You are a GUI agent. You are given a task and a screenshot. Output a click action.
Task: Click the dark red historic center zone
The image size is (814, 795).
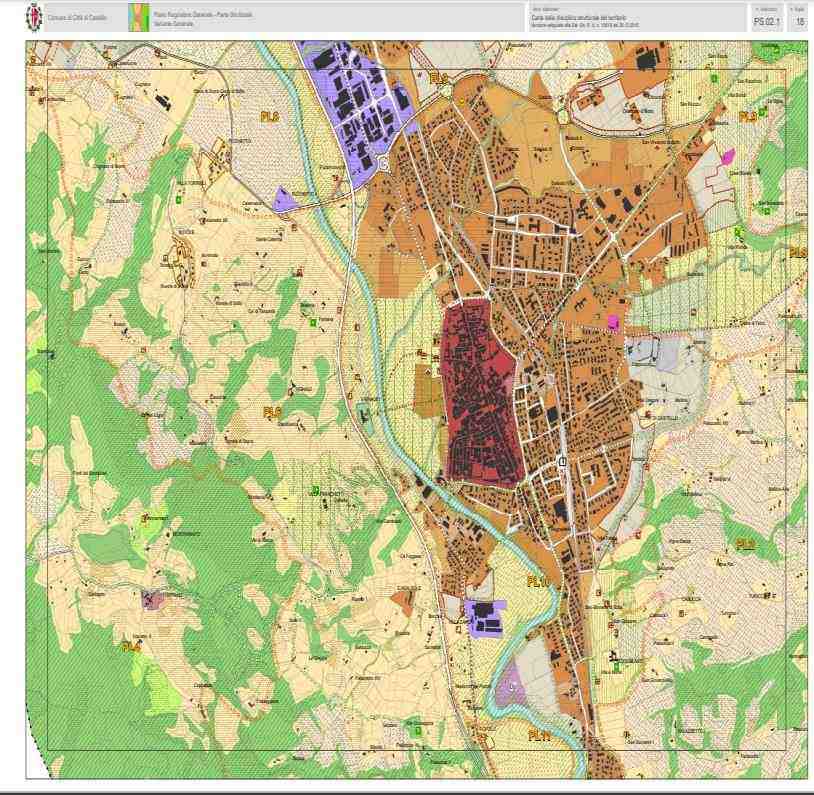[x=478, y=390]
